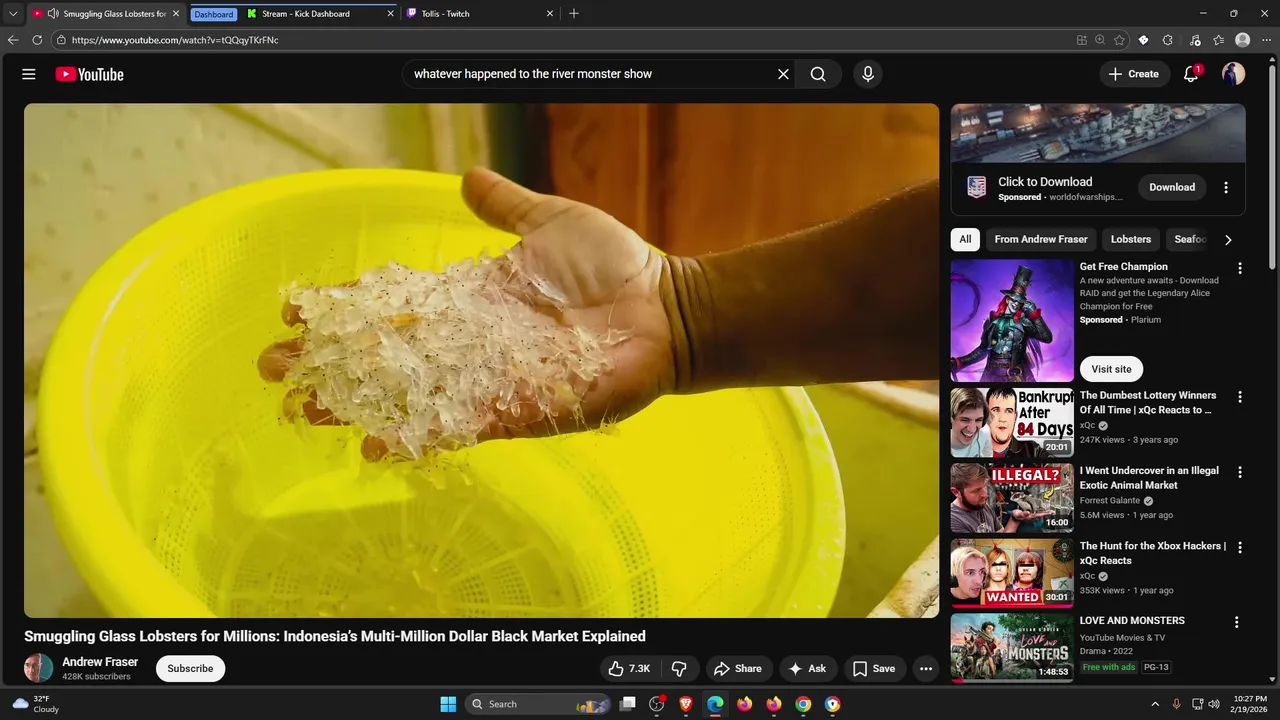Viewport: 1280px width, 720px height.
Task: Click the World of Warships ad banner image
Action: pos(1098,133)
